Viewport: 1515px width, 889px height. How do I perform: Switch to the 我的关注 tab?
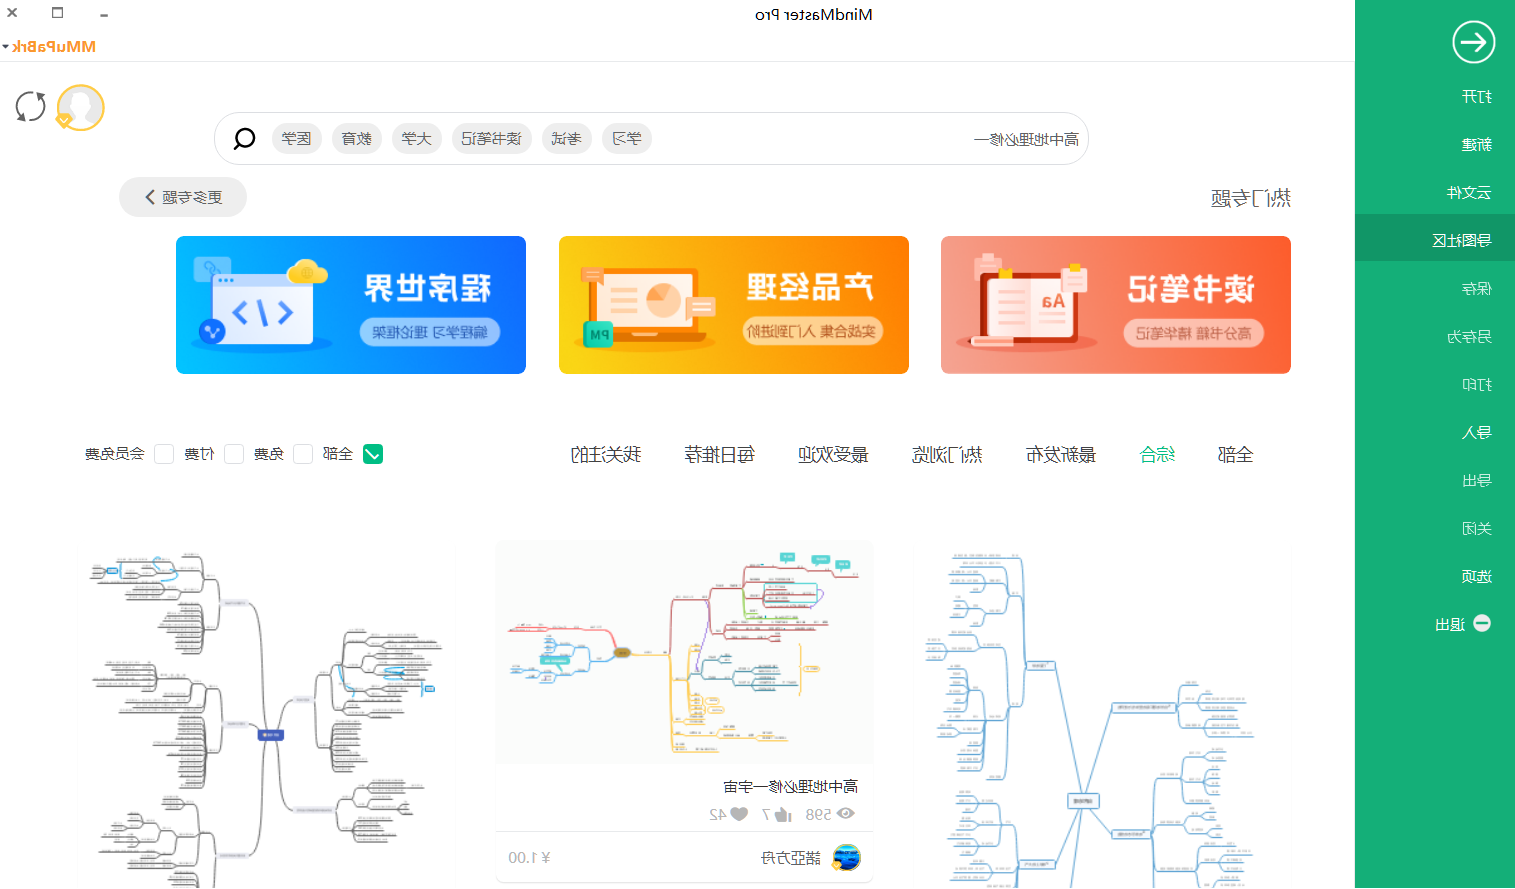click(605, 455)
